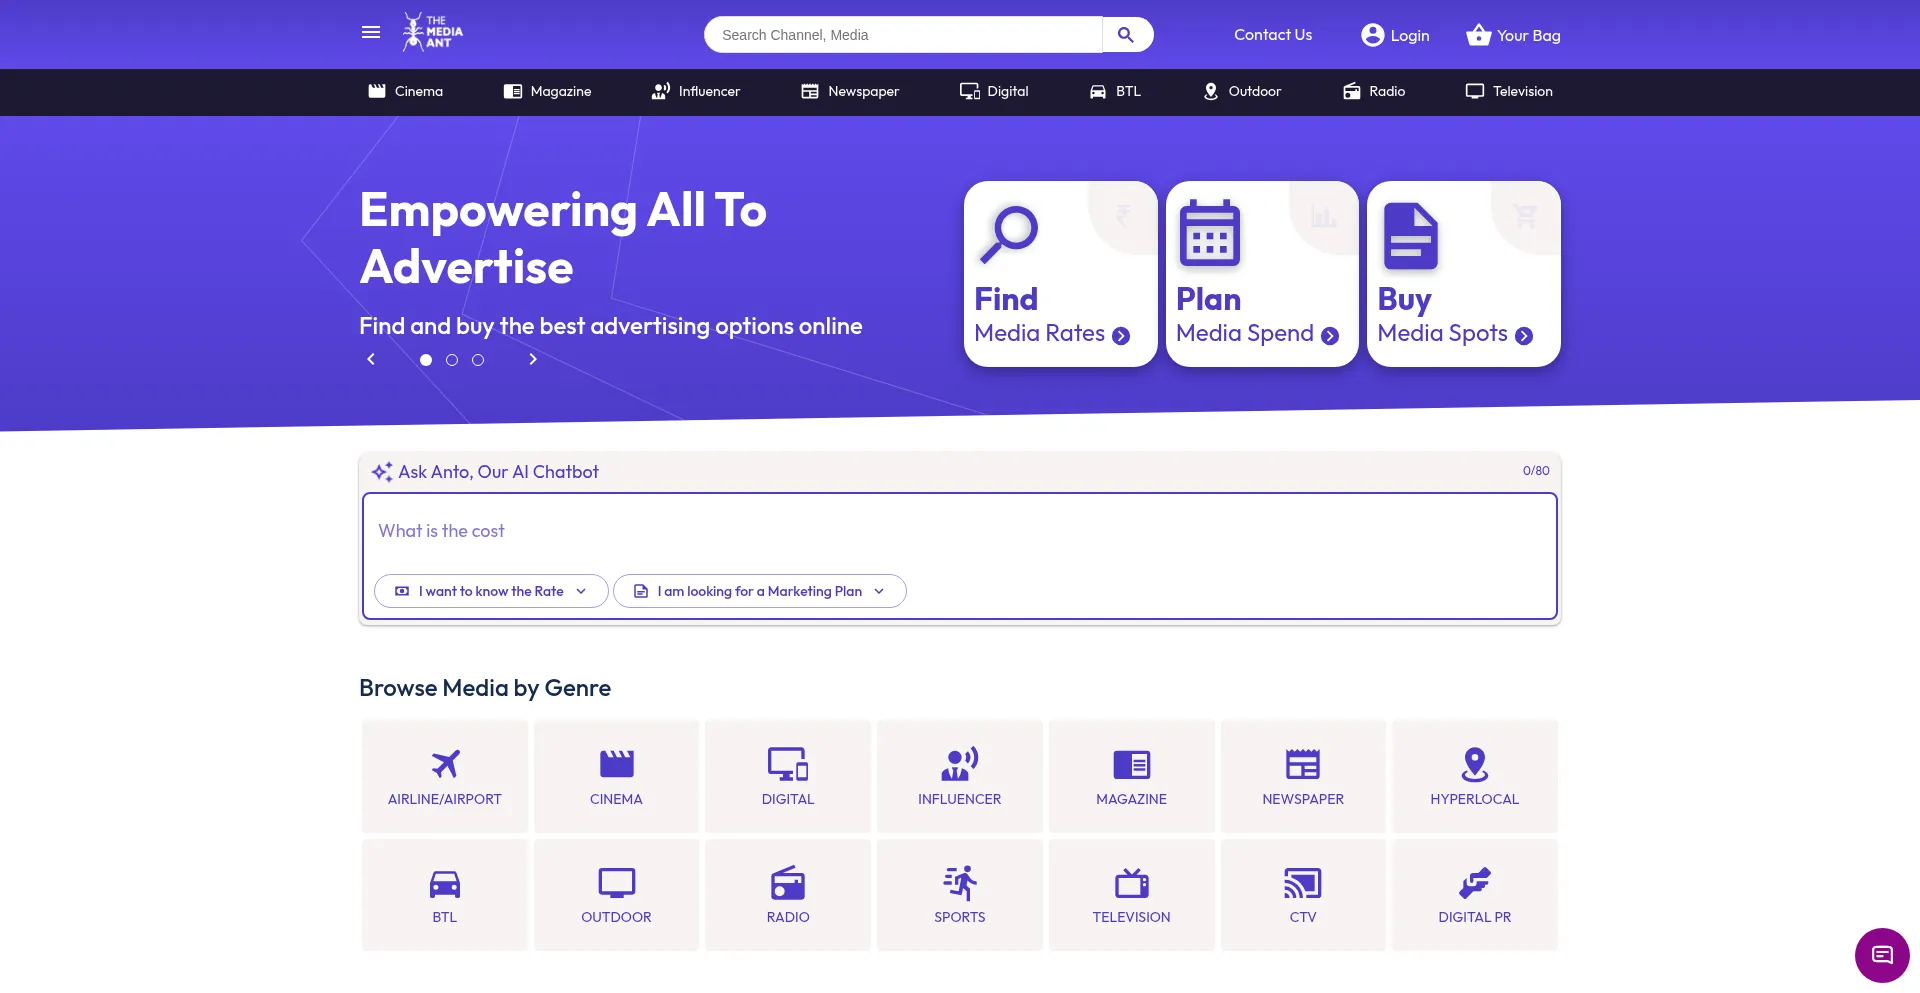Open the Buy Media Spots link
1920x993 pixels.
(1464, 274)
